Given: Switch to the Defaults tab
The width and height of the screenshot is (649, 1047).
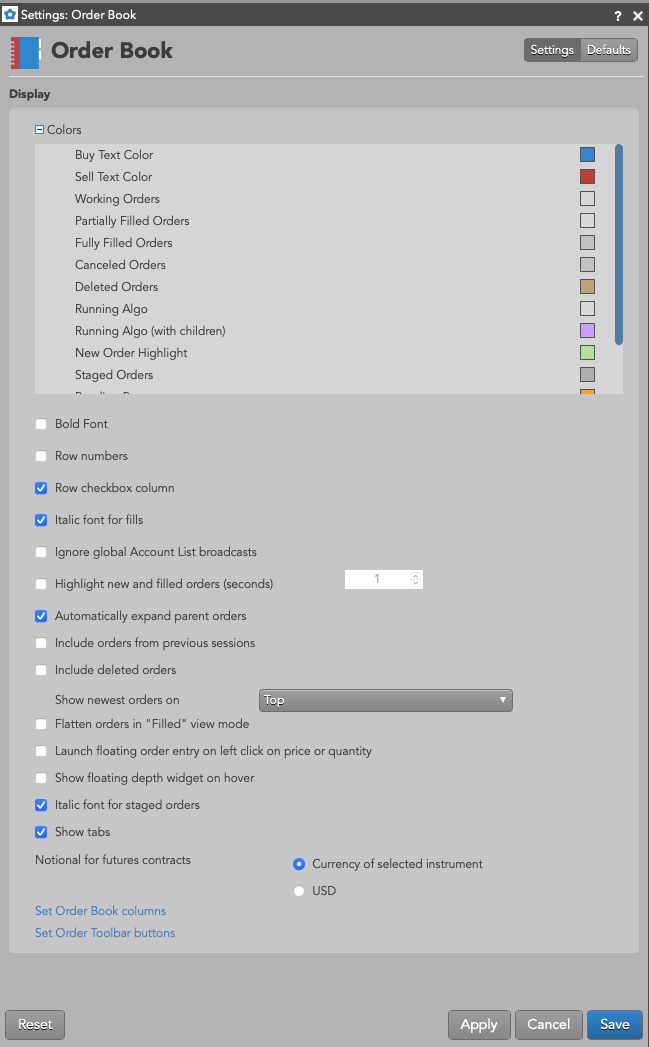Looking at the screenshot, I should [608, 50].
